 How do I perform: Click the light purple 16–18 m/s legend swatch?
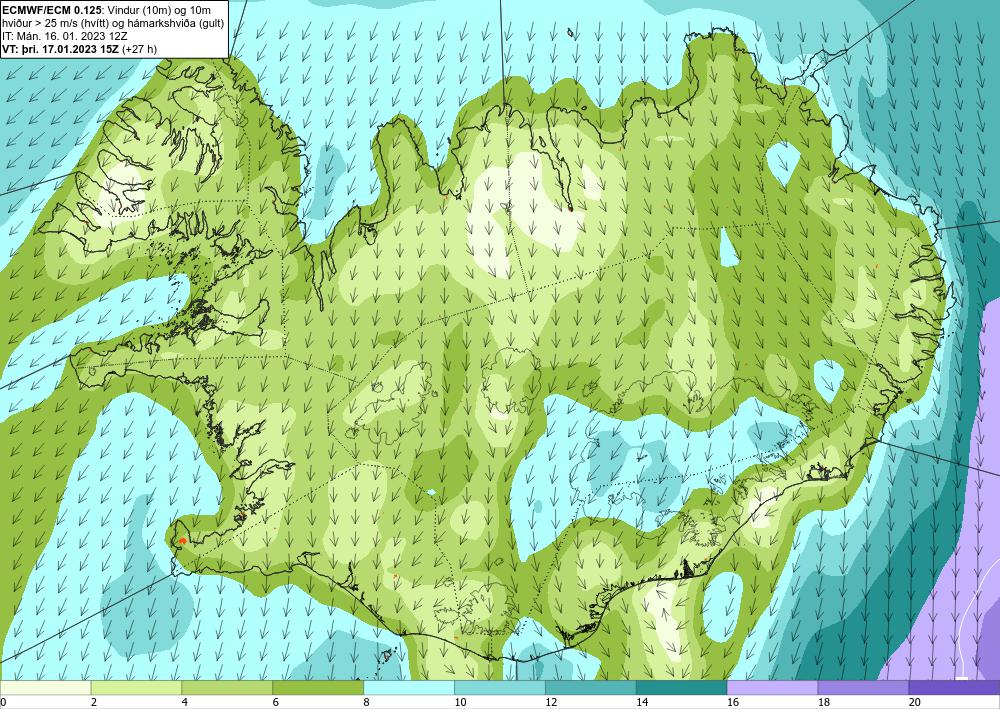pos(772,688)
